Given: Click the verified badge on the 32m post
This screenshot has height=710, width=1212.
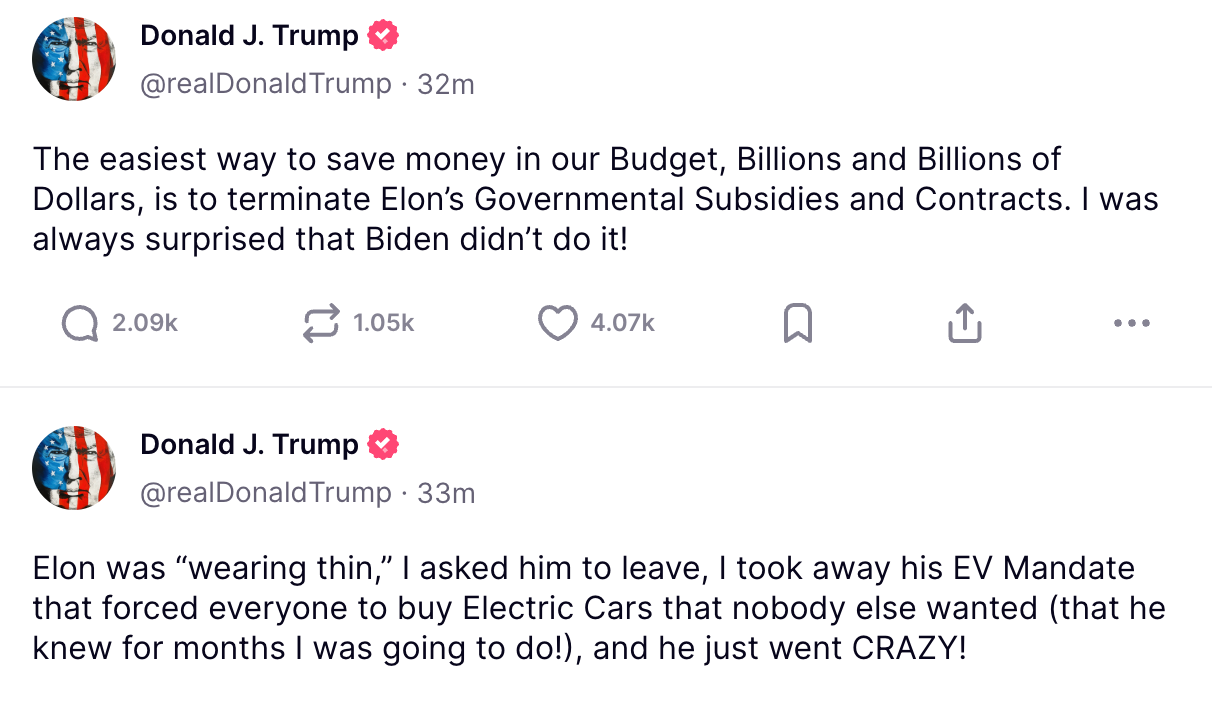Looking at the screenshot, I should [x=383, y=36].
